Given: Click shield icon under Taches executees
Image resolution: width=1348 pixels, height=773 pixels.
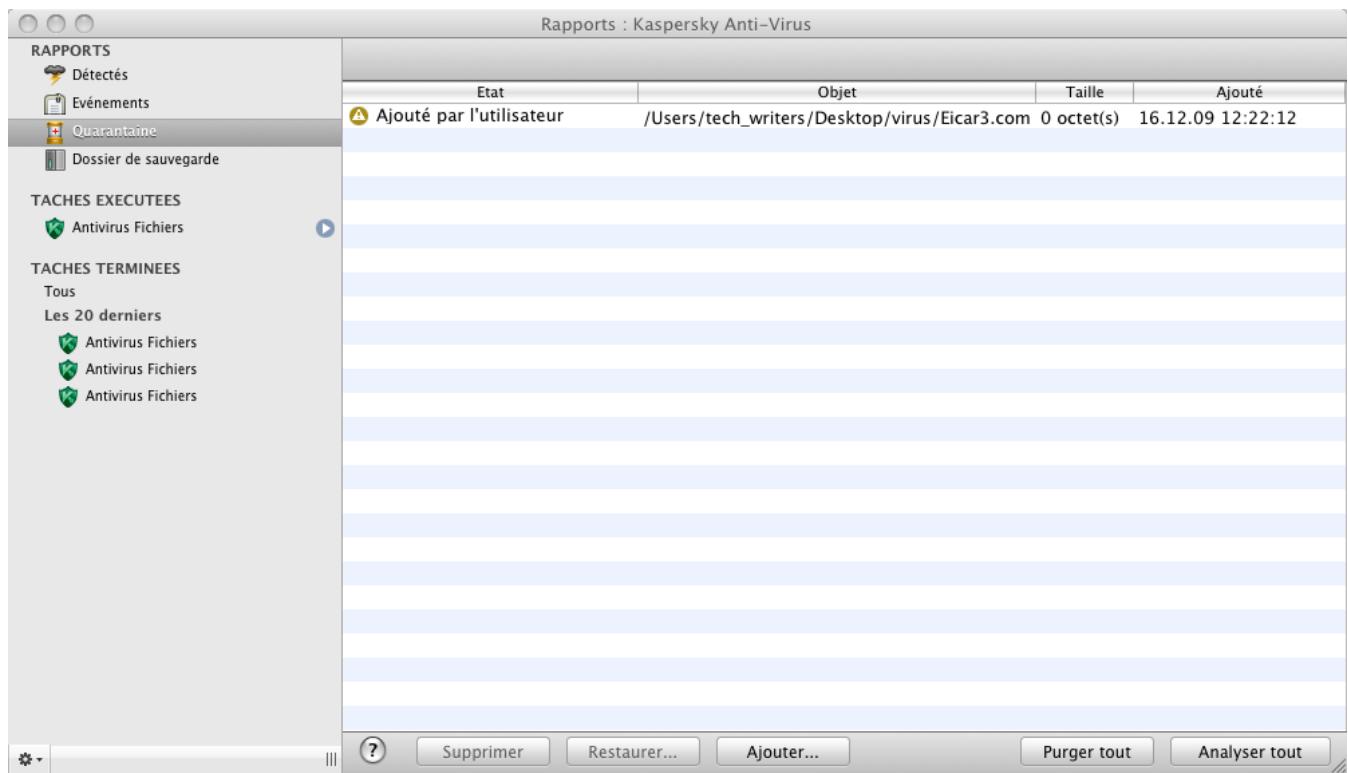Looking at the screenshot, I should point(55,228).
